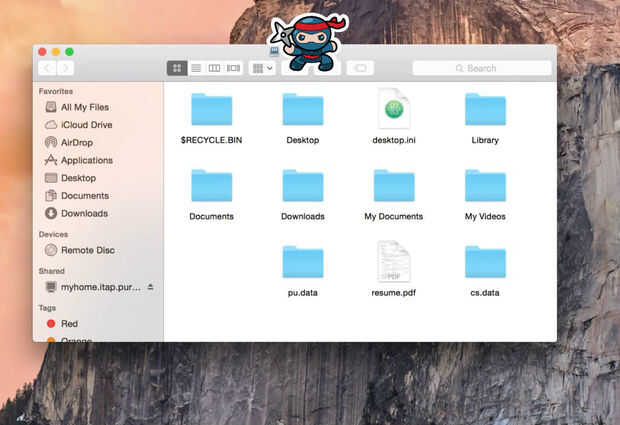The image size is (620, 425).
Task: Switch to Cover Flow view
Action: 233,68
